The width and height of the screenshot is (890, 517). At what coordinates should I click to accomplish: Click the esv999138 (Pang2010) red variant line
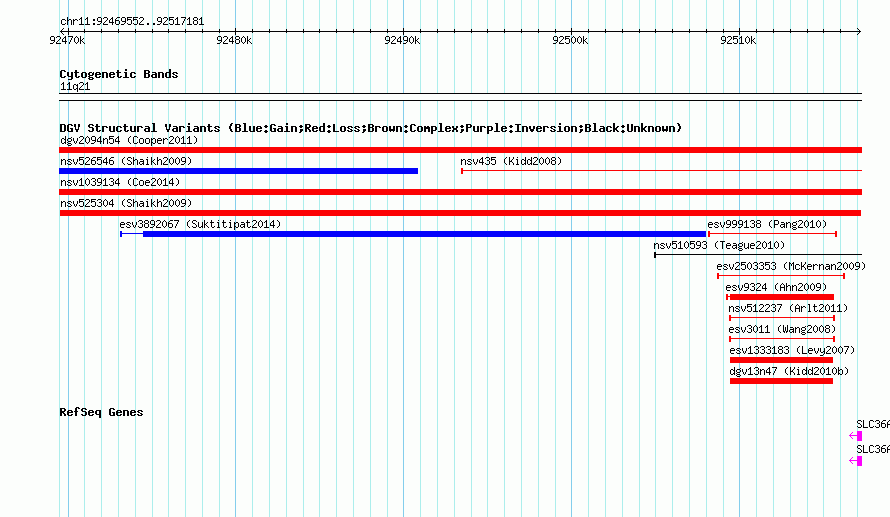(x=773, y=234)
